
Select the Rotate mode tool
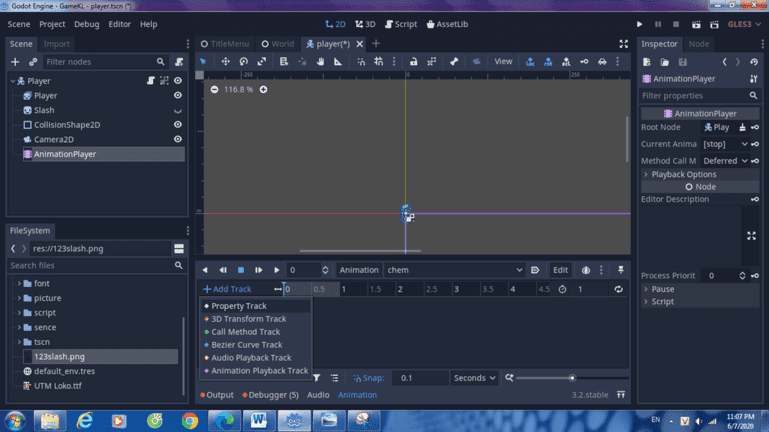243,62
